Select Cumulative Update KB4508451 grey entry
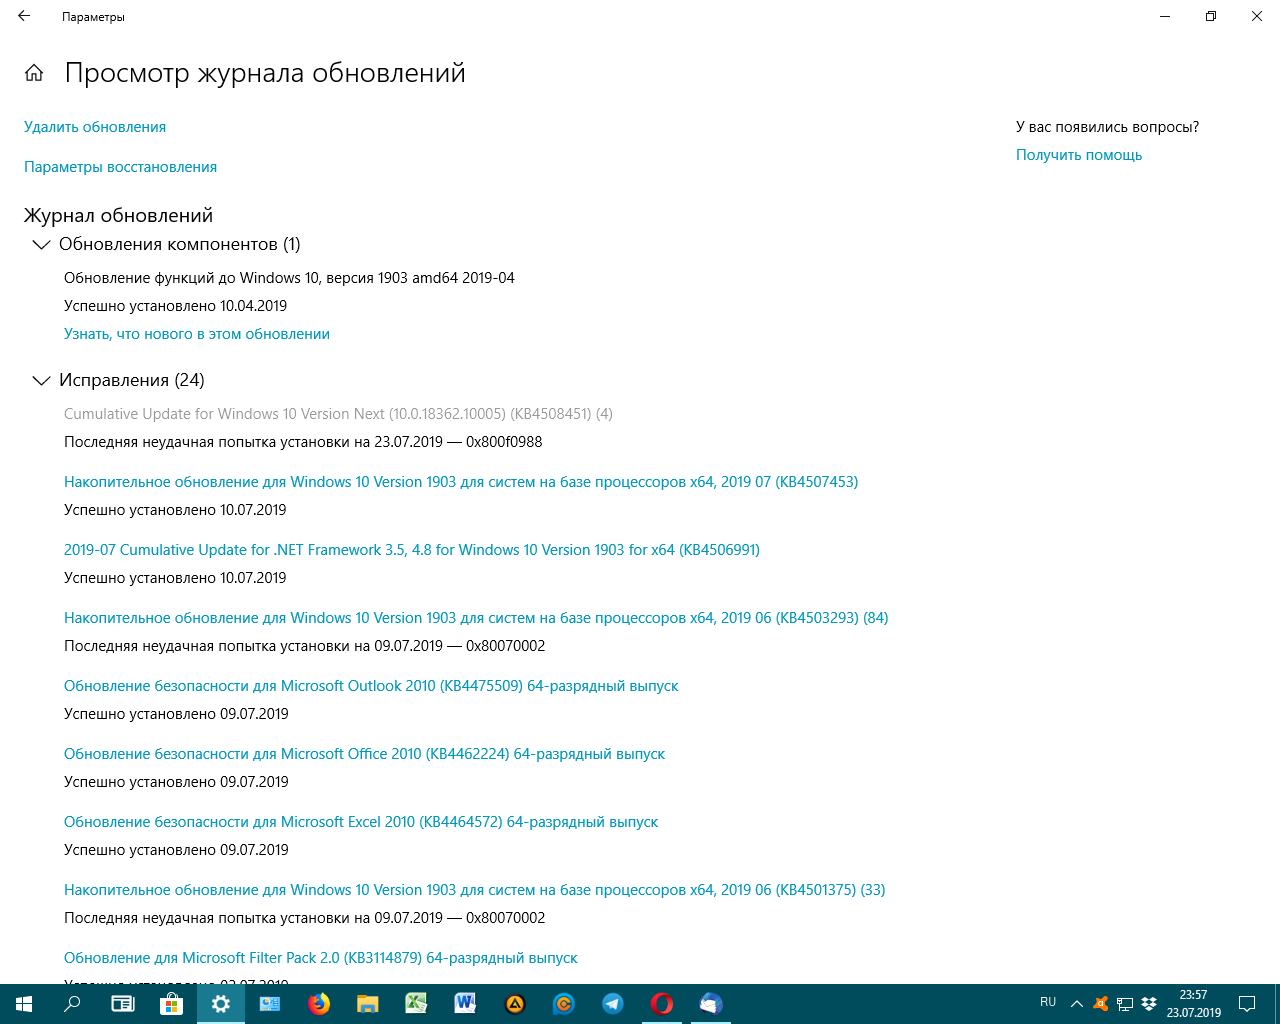 (338, 414)
